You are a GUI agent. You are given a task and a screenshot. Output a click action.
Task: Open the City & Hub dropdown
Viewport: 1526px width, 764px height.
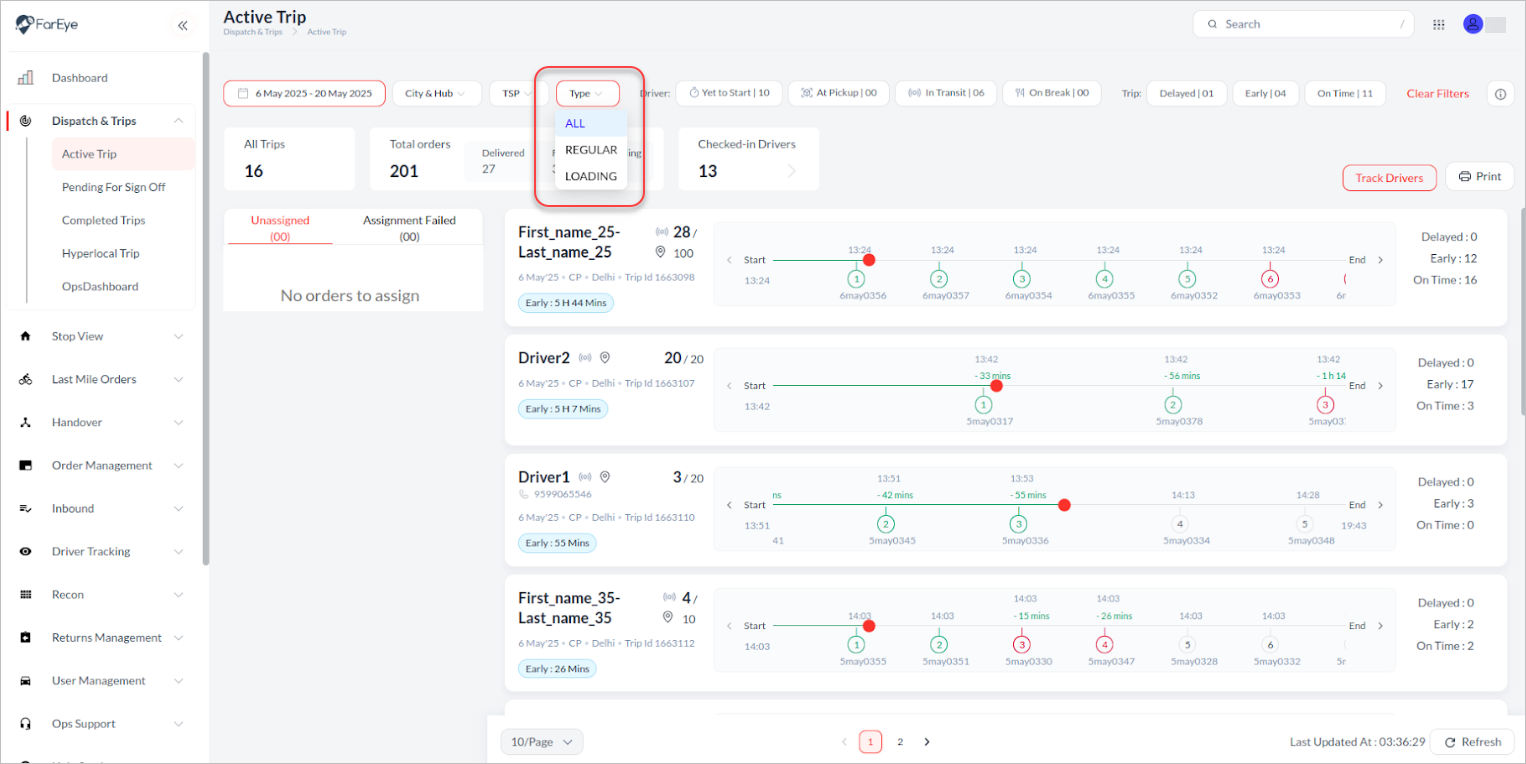tap(436, 93)
